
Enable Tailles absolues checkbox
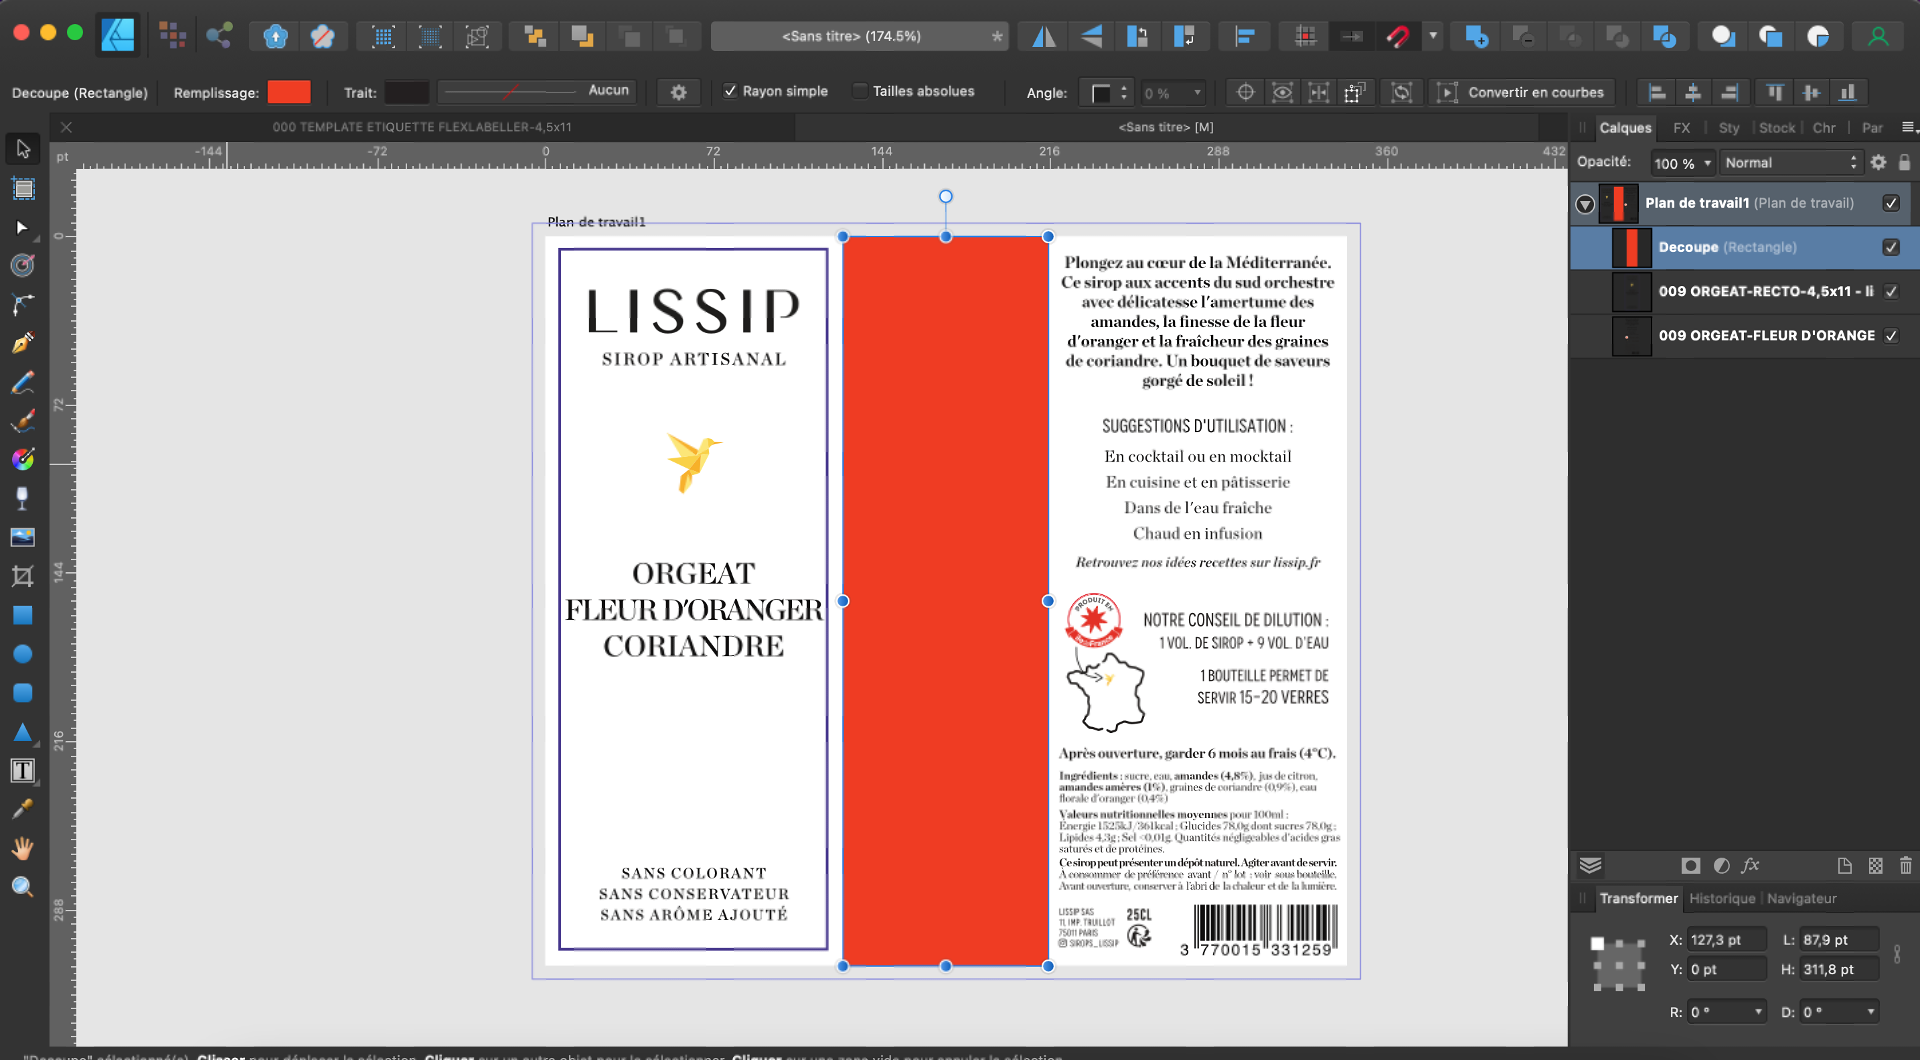[x=859, y=91]
